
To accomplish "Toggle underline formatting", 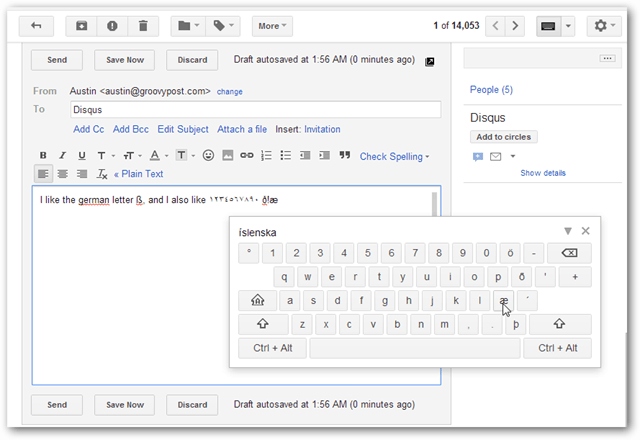I will tap(82, 156).
